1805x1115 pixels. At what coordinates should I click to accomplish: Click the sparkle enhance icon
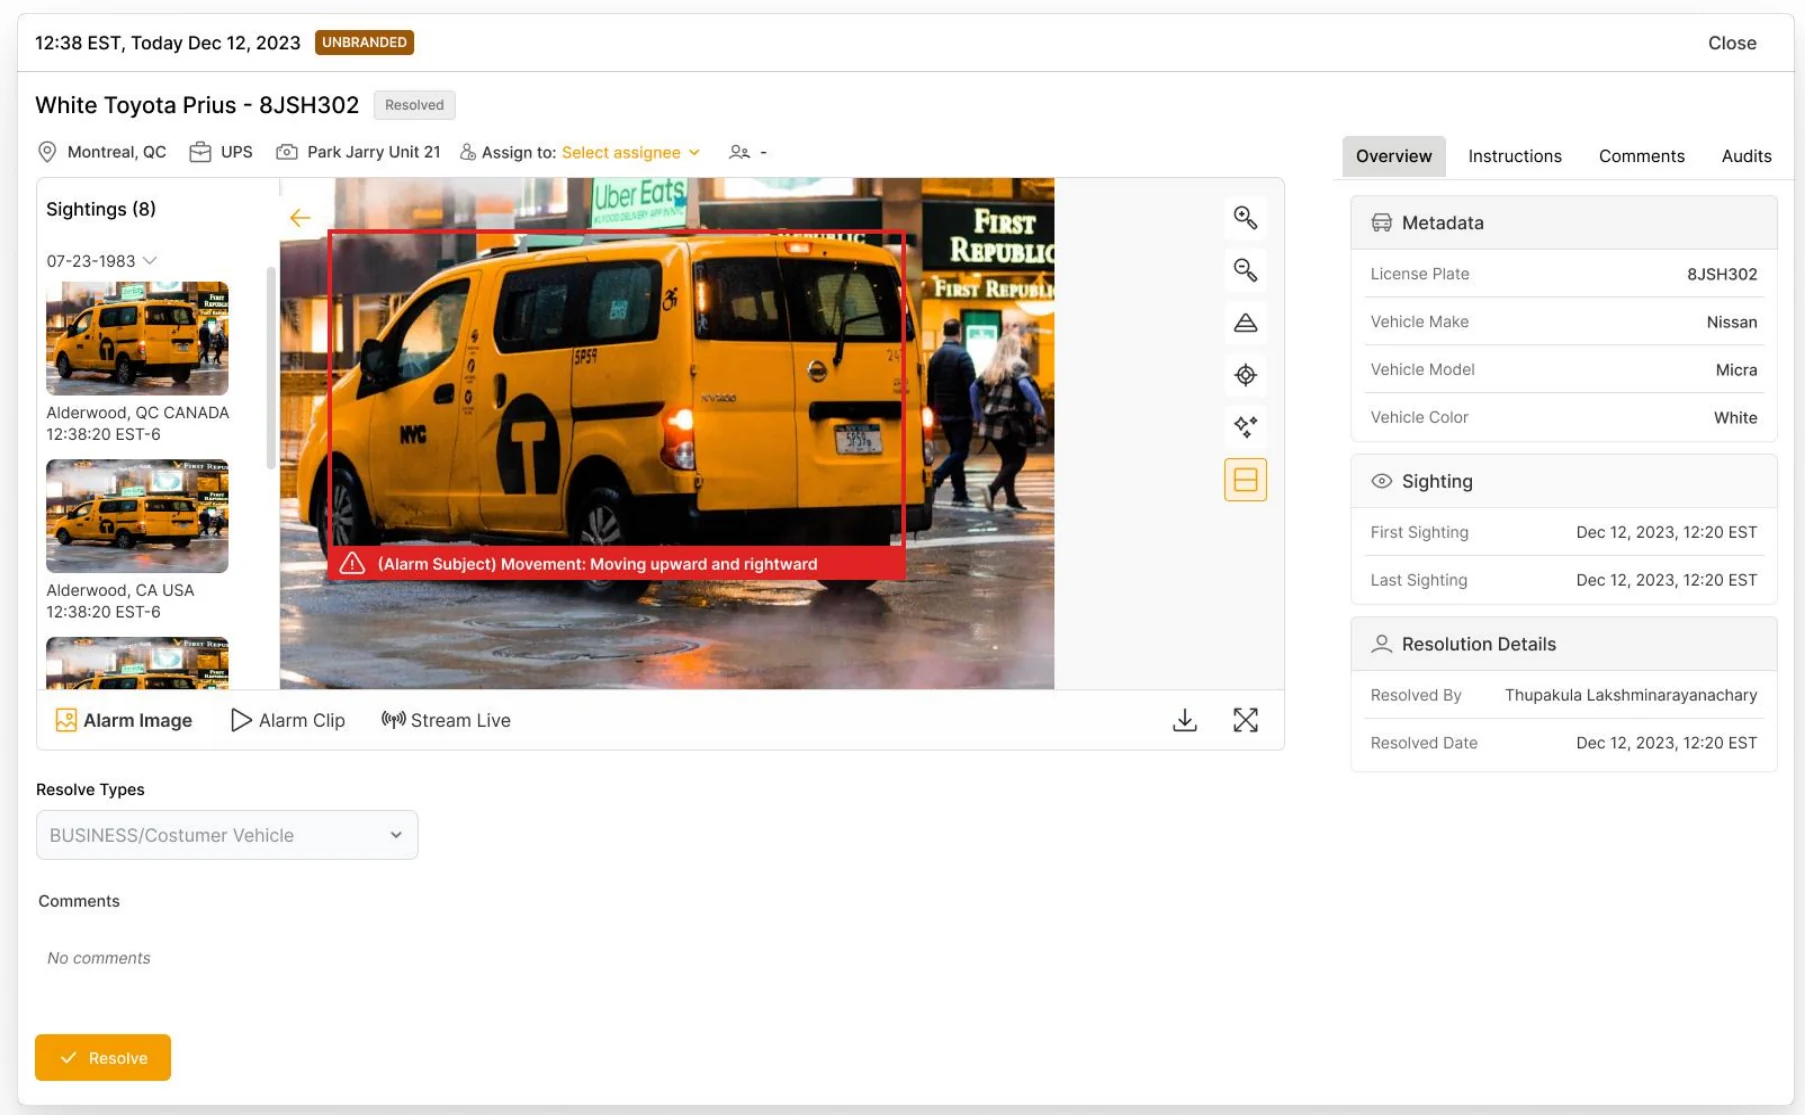(1245, 427)
